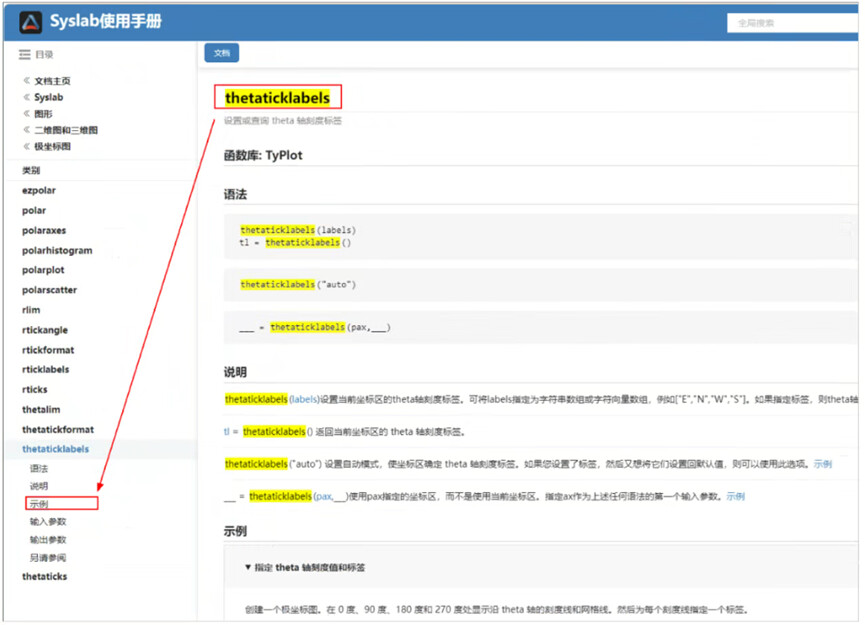The image size is (865, 625).
Task: Jump to 示例 subsection in sidebar
Action: [x=39, y=504]
